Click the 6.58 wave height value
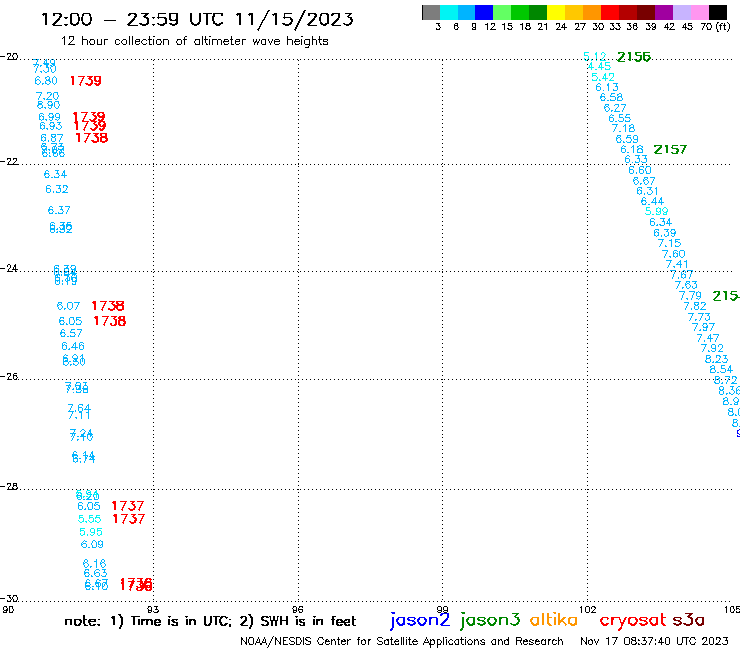This screenshot has width=740, height=650. (x=611, y=97)
